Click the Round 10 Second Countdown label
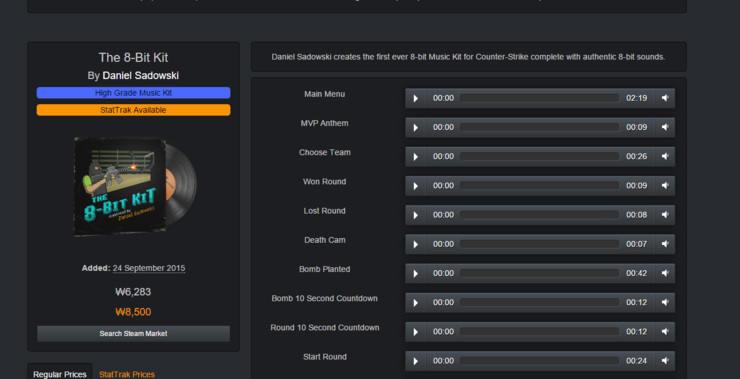Viewport: 740px width, 379px height. pos(325,328)
